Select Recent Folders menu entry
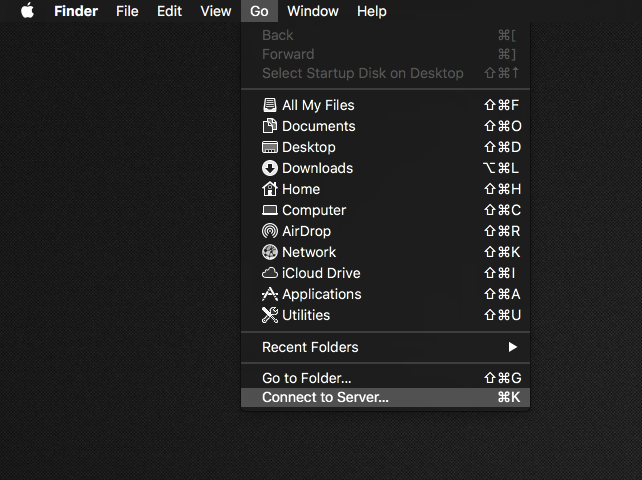642x480 pixels. pos(385,347)
